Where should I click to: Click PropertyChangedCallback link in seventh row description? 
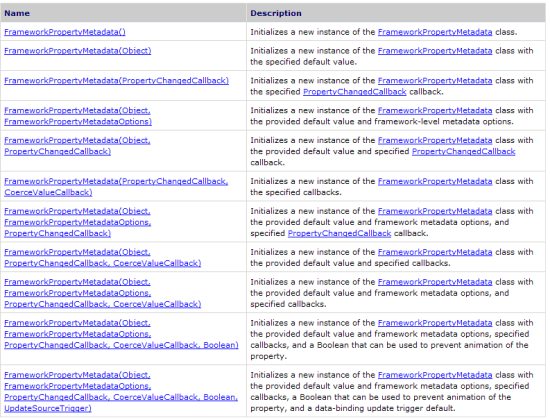coord(339,233)
